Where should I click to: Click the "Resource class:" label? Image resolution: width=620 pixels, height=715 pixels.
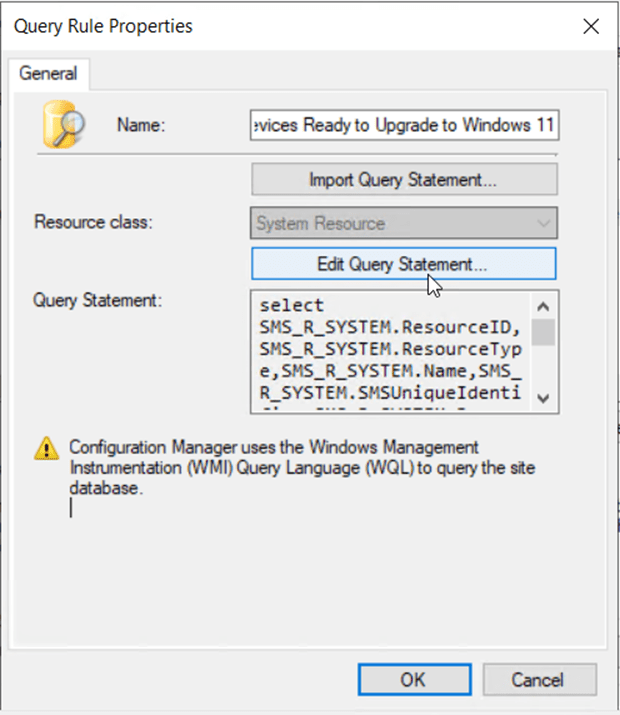93,222
